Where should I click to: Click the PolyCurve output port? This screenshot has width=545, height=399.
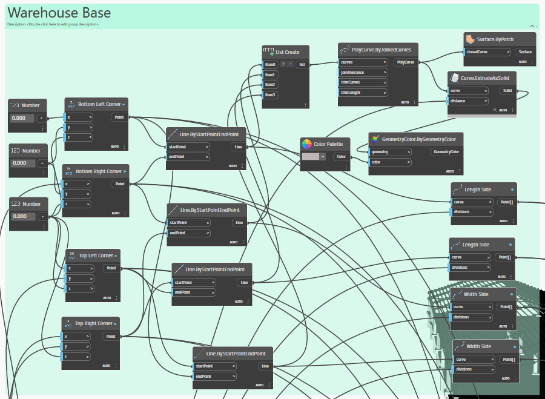(x=406, y=63)
